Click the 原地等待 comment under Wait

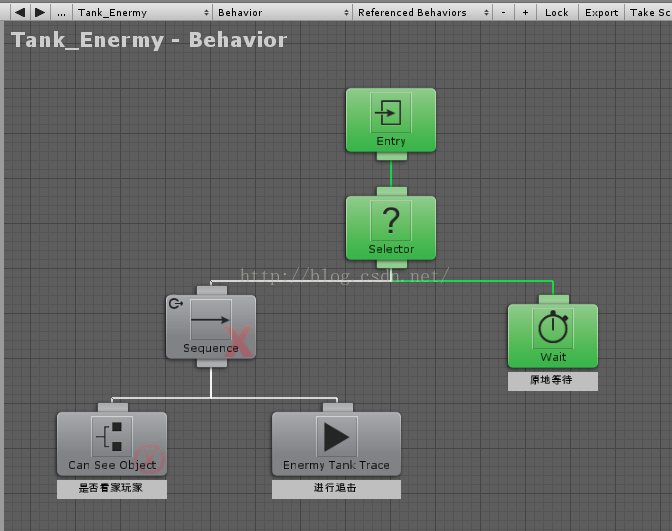[x=553, y=381]
